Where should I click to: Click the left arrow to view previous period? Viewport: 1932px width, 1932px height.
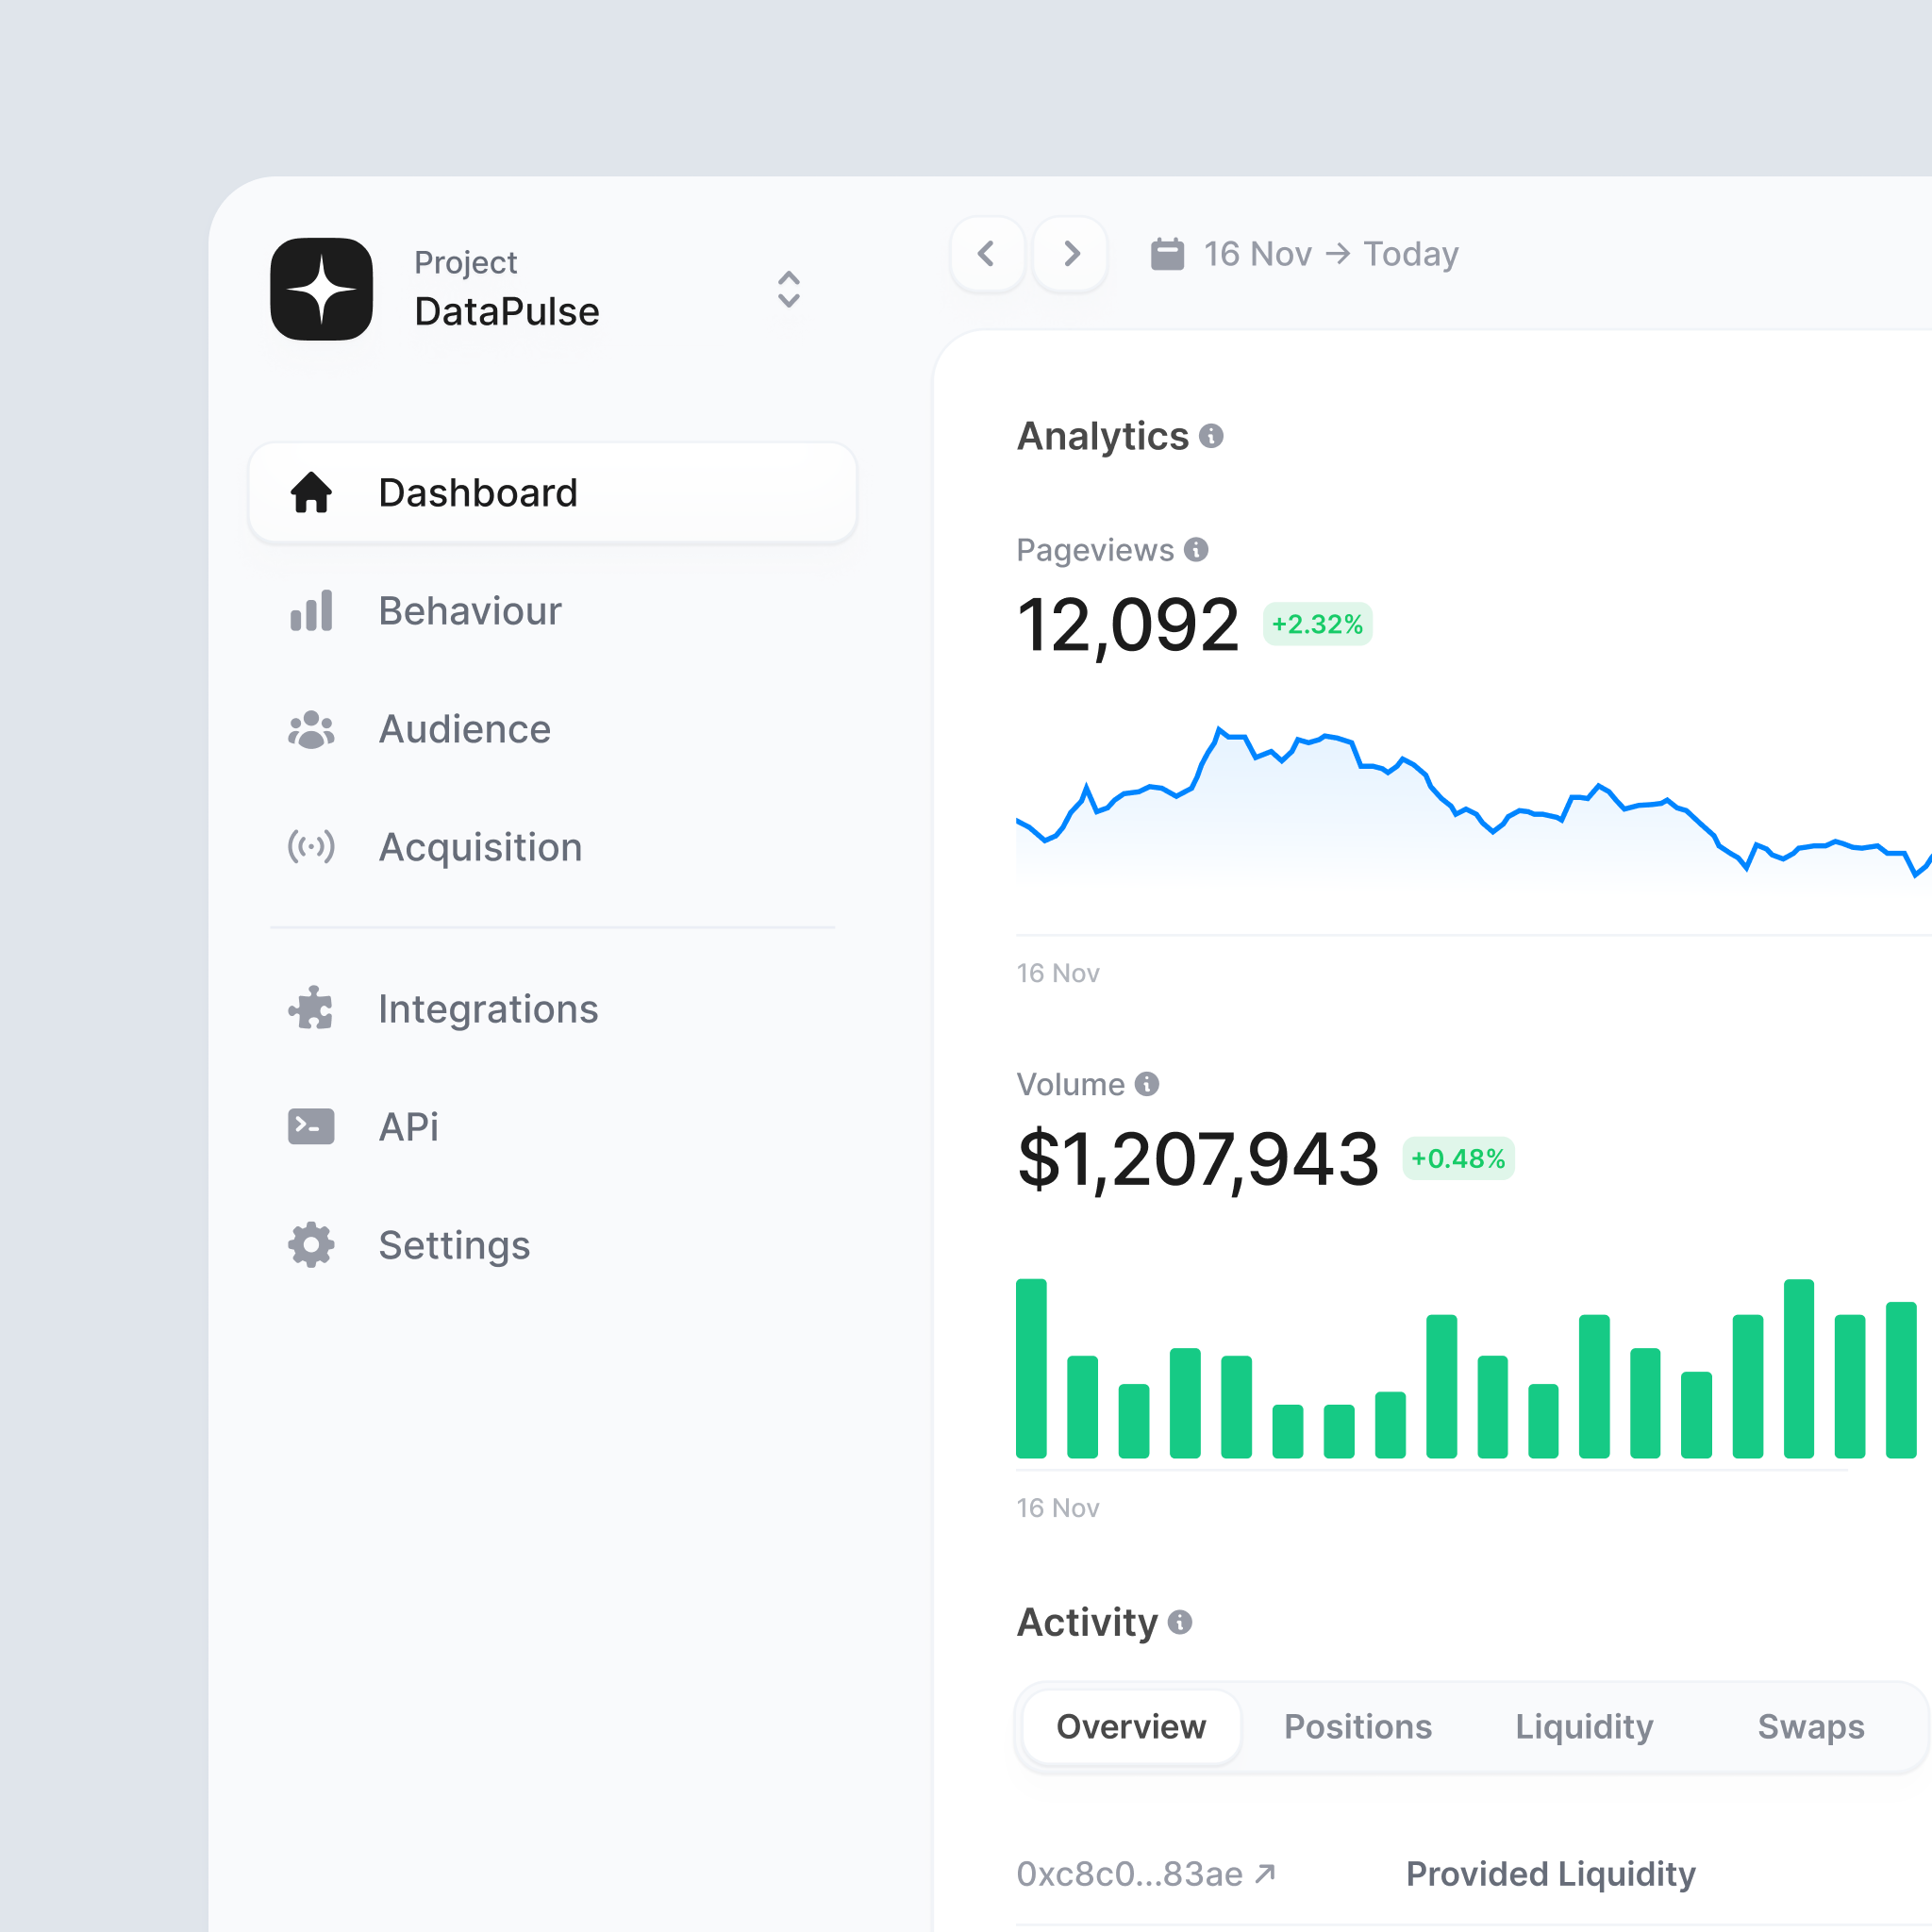coord(986,253)
